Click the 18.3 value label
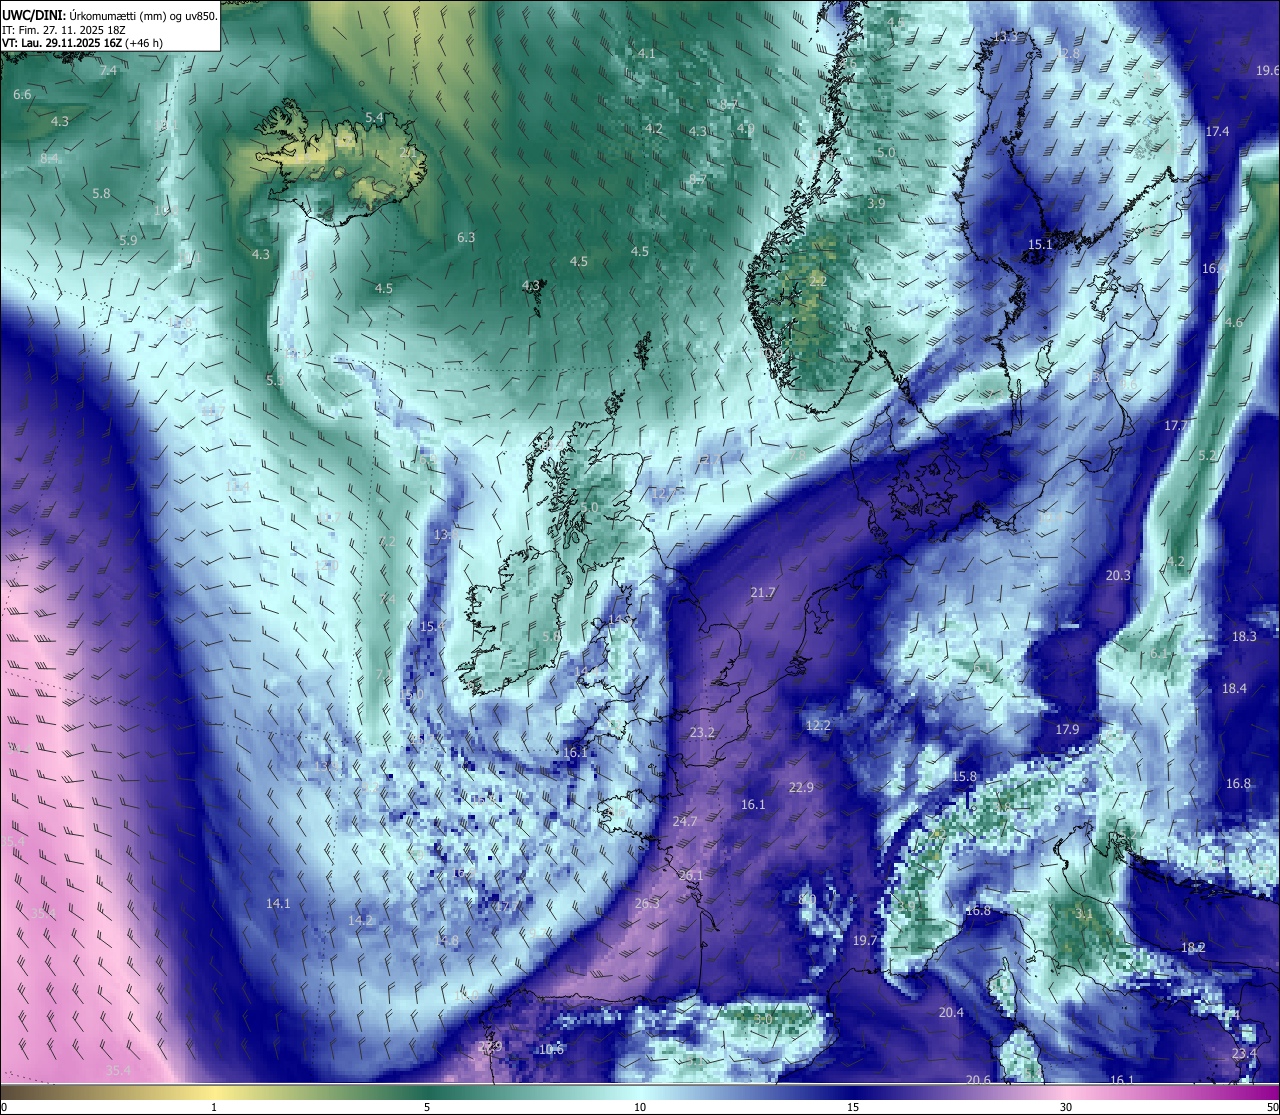The height and width of the screenshot is (1115, 1280). click(1244, 637)
